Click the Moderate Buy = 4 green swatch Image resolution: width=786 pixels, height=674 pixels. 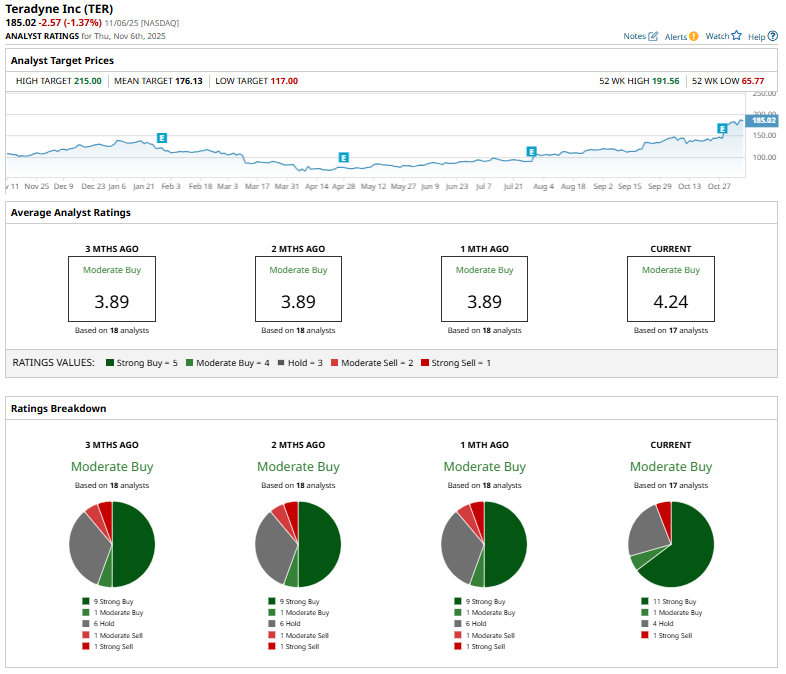click(189, 362)
